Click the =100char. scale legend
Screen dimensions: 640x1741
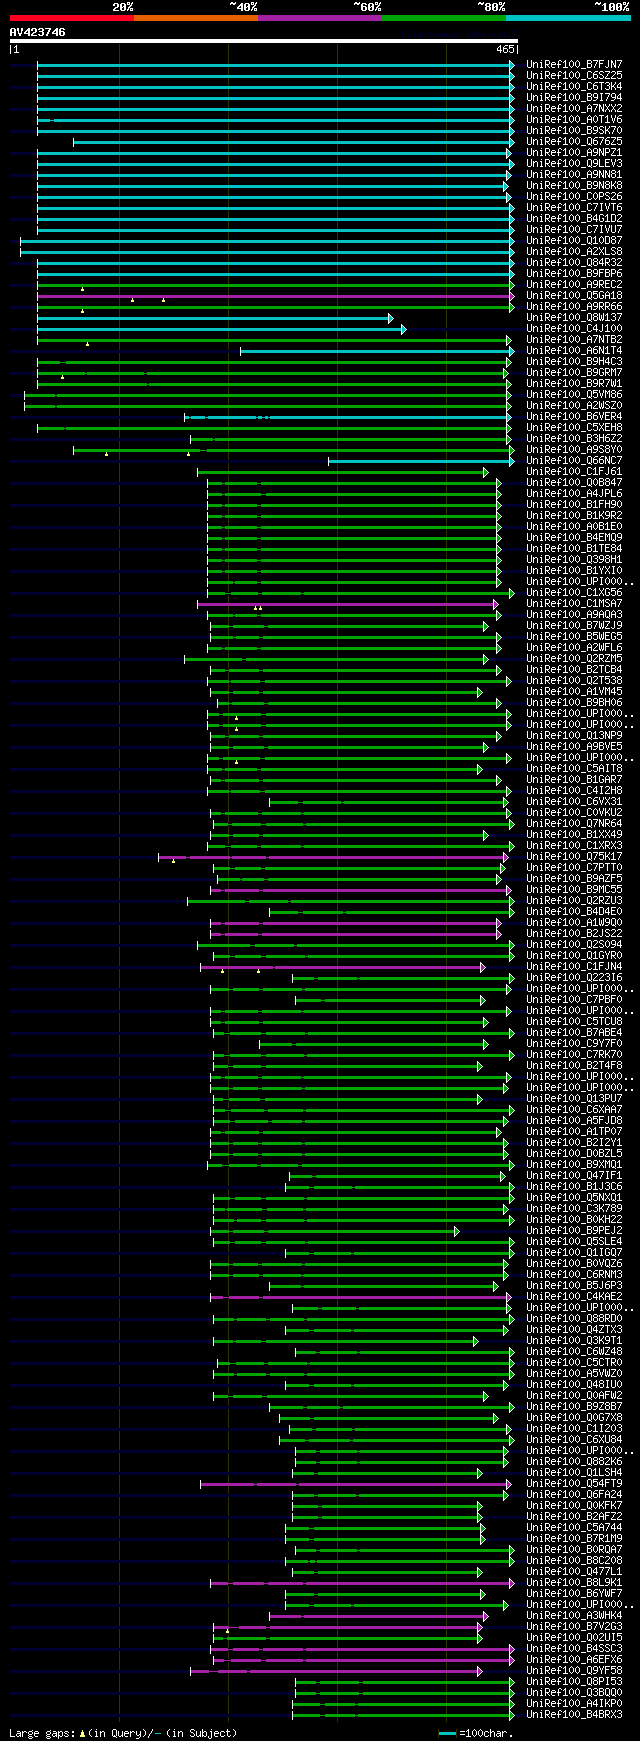[x=476, y=1732]
